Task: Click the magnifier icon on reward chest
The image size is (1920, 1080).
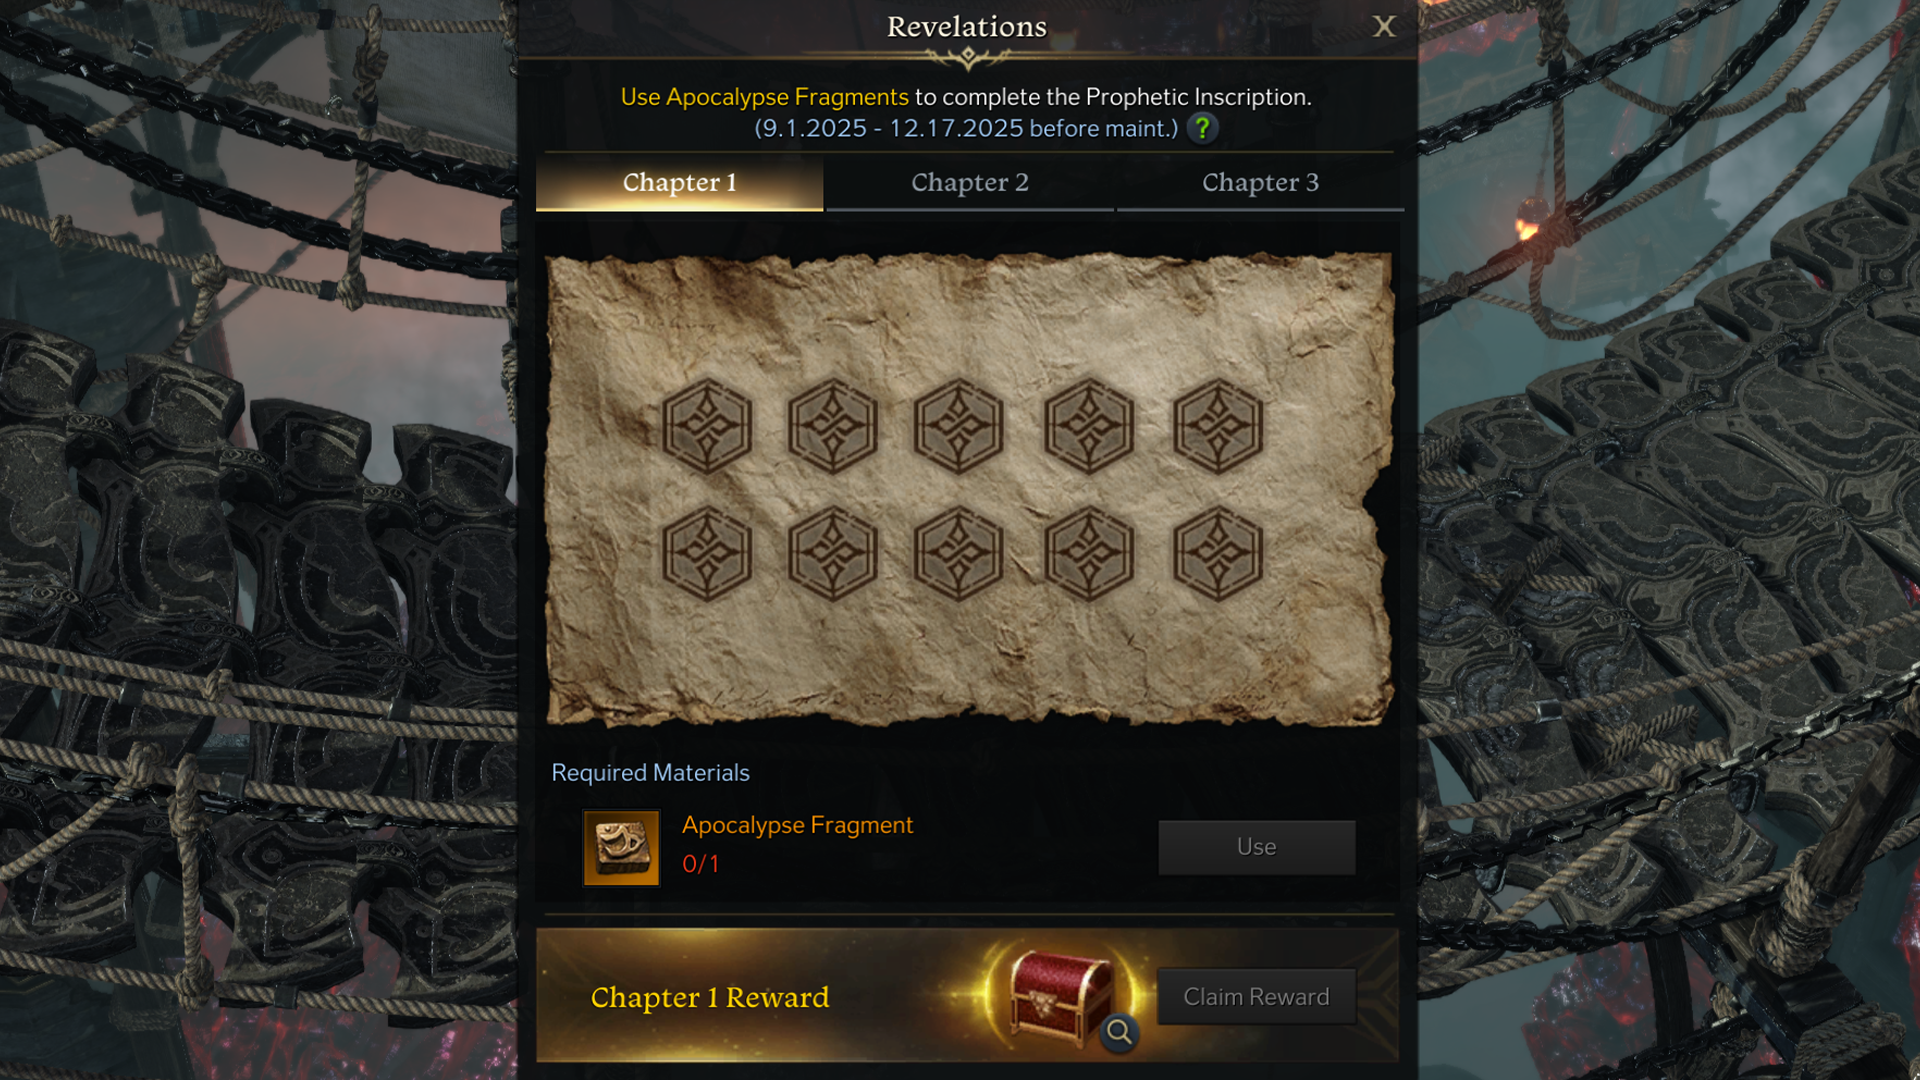Action: tap(1119, 1031)
